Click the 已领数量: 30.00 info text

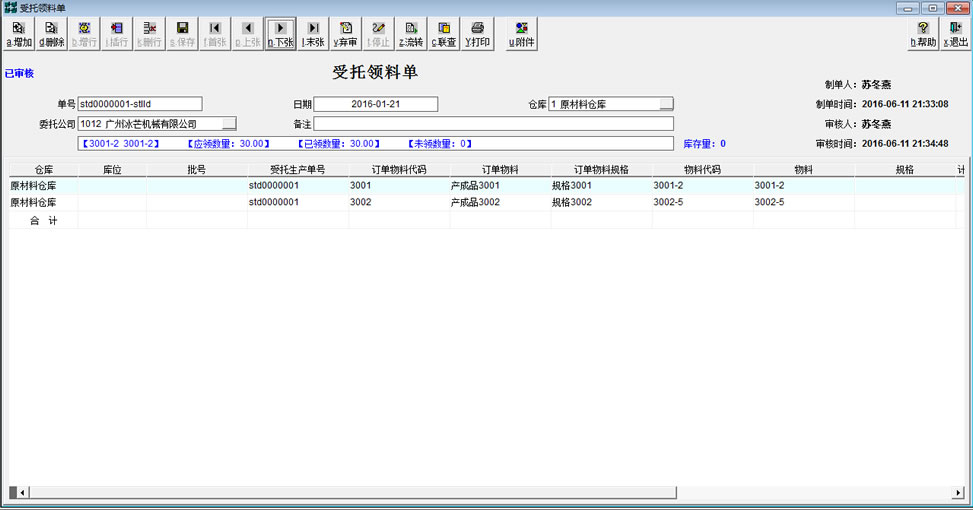(339, 144)
